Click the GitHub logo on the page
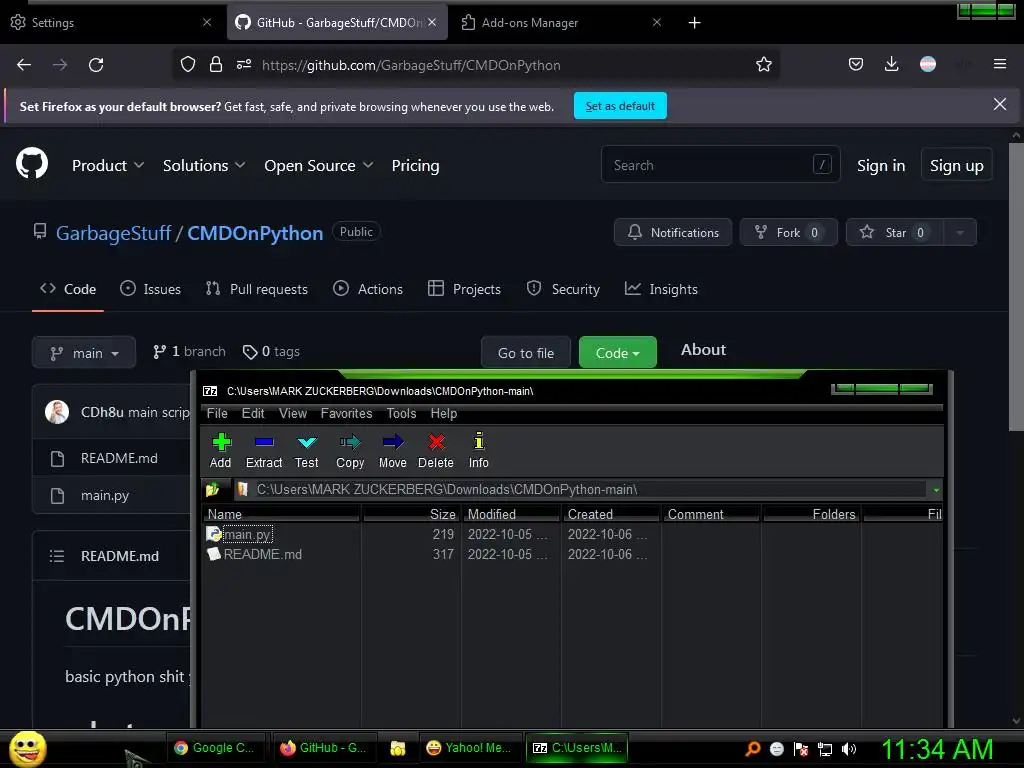1024x768 pixels. point(32,163)
